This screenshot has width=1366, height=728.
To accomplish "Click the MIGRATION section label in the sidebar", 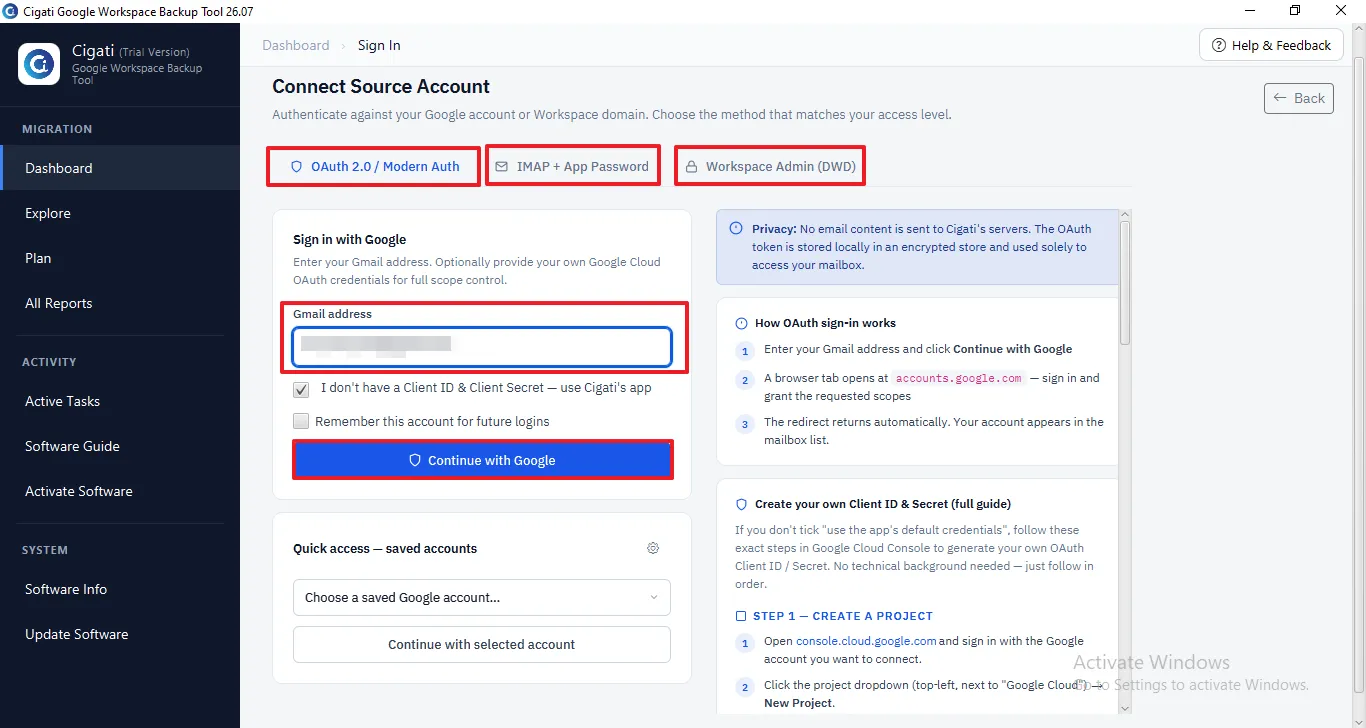I will (57, 129).
